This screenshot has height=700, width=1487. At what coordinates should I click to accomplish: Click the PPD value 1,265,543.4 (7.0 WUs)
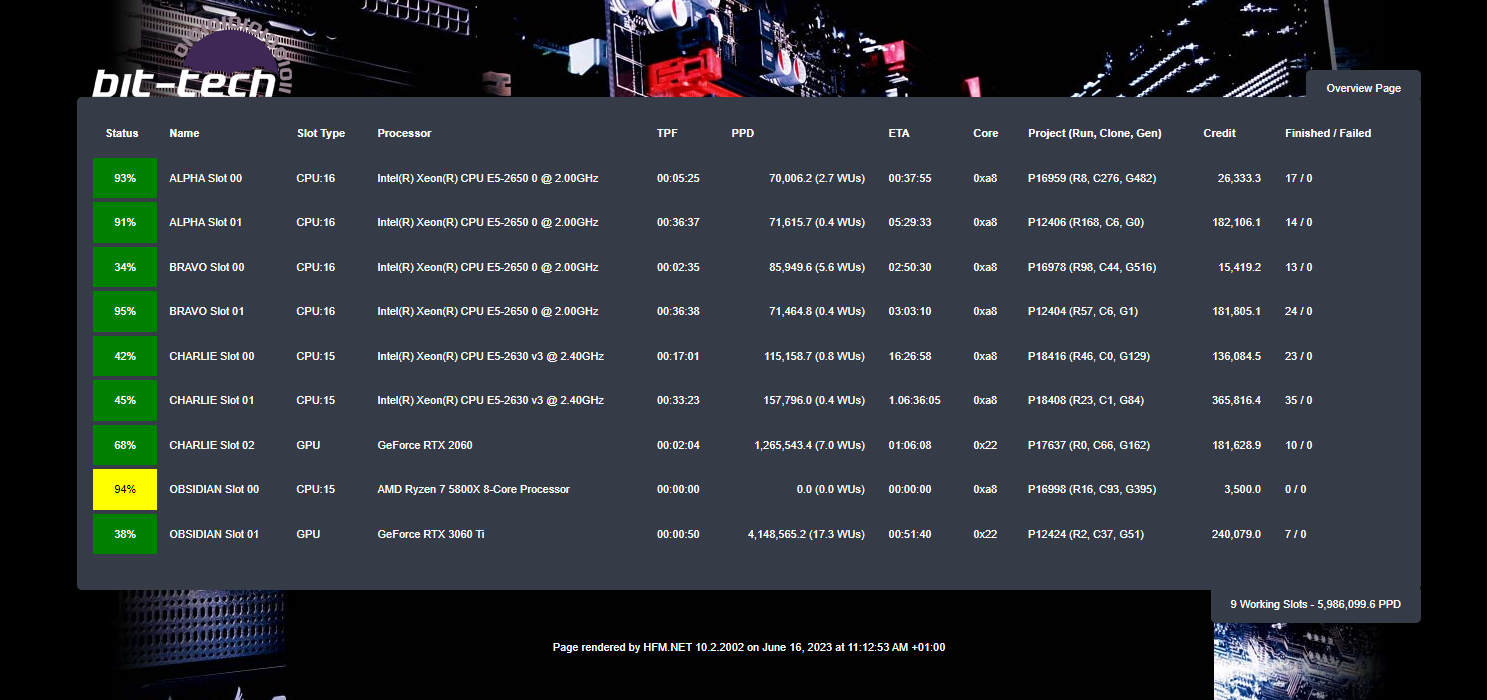(x=810, y=445)
